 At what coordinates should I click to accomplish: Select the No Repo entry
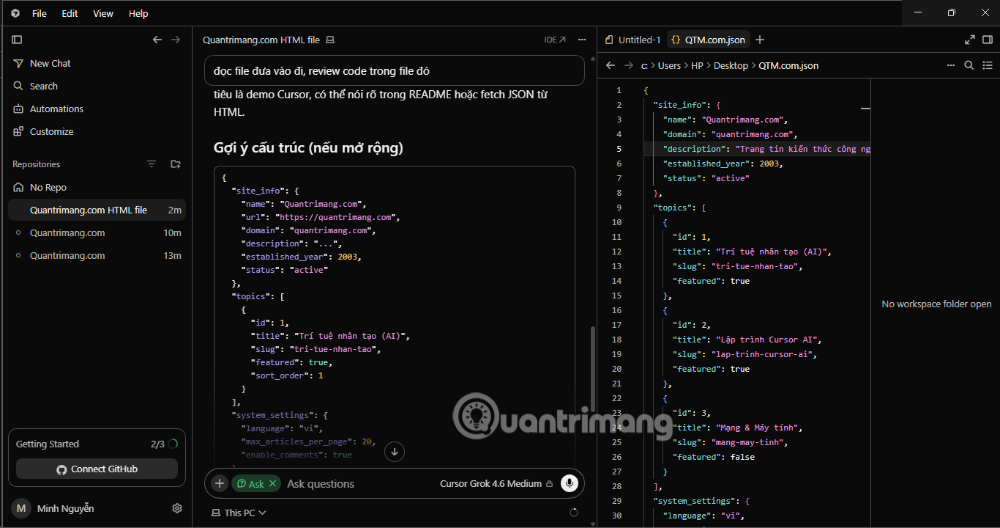coord(97,187)
